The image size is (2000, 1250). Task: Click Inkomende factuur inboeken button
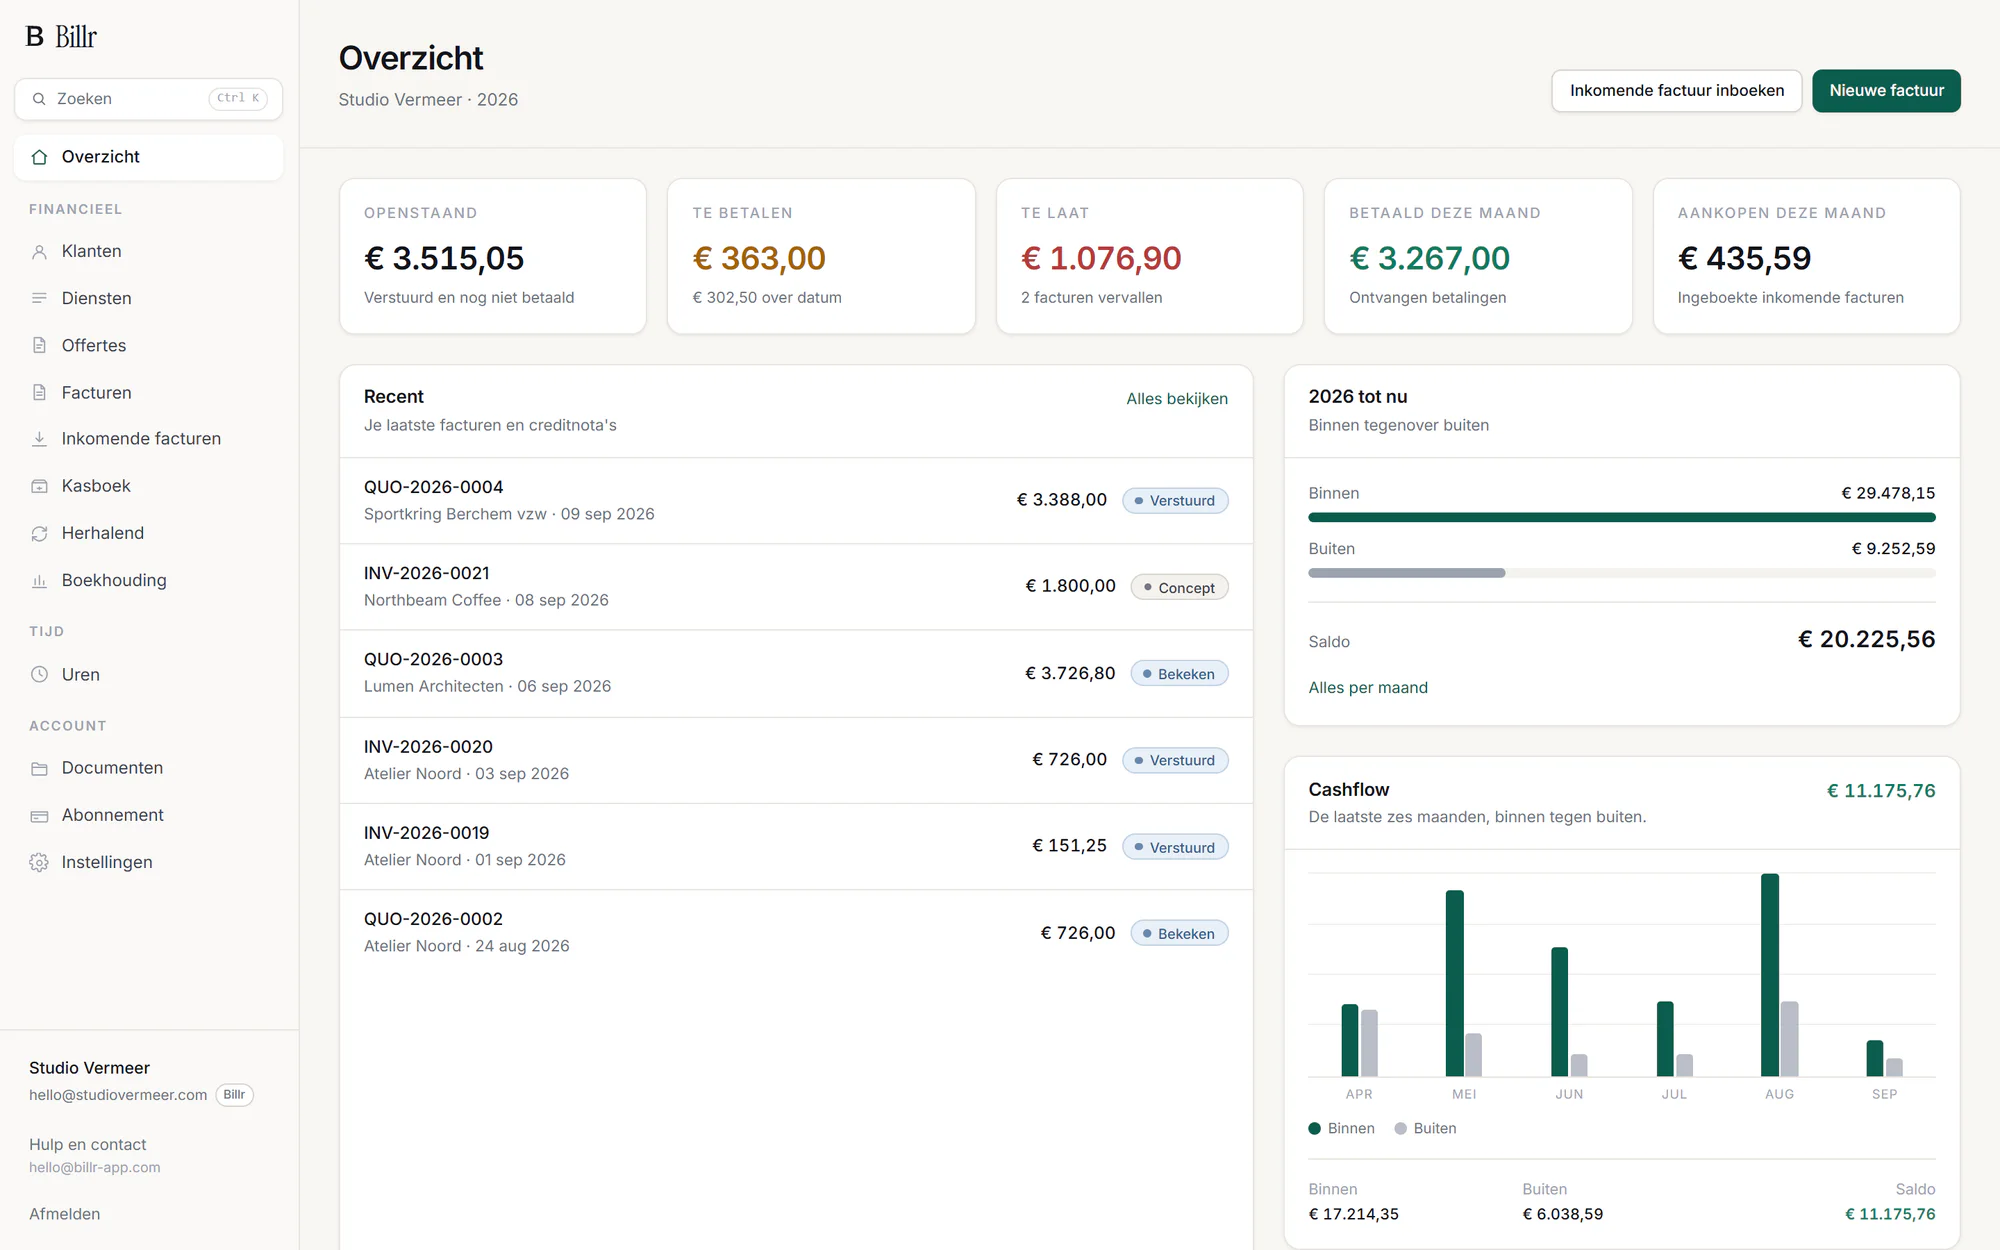pos(1676,91)
